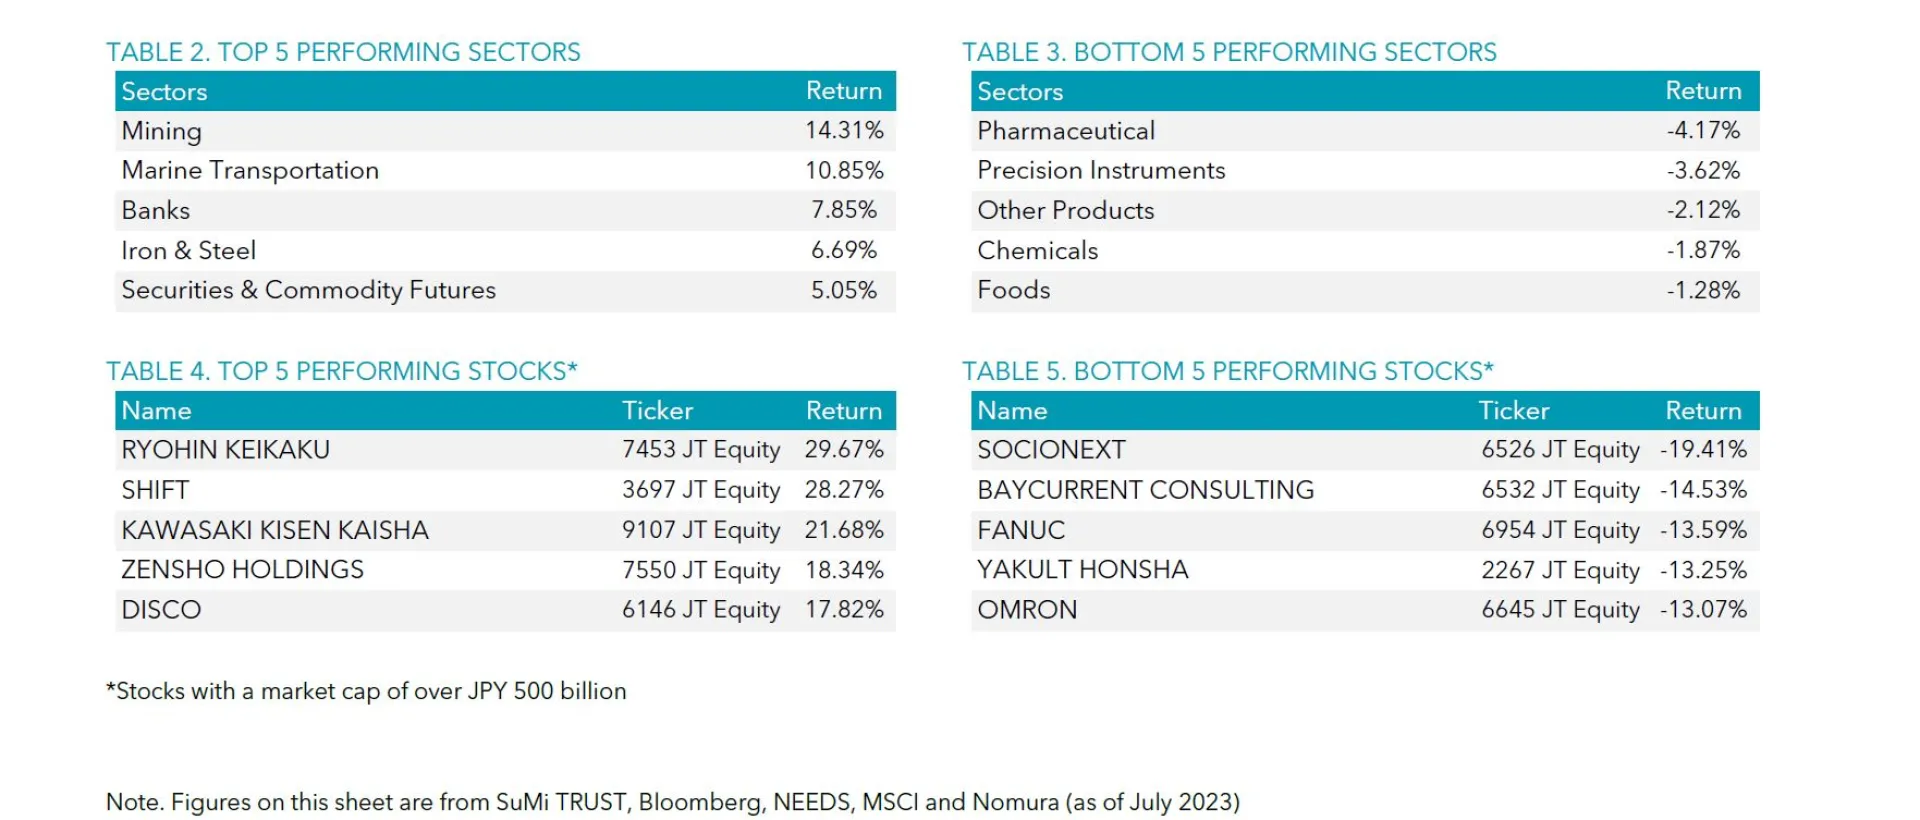Screen dimensions: 1920x820
Task: Select the RYOHIN KEIKAKU stock name
Action: coord(226,450)
